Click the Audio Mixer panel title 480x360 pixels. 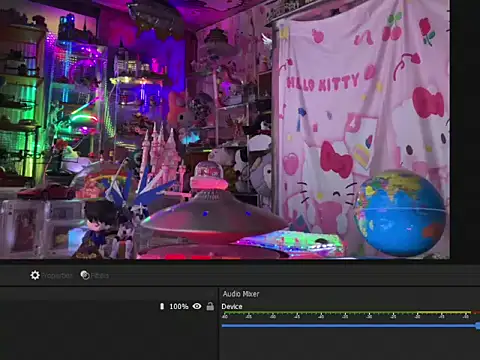pos(241,294)
